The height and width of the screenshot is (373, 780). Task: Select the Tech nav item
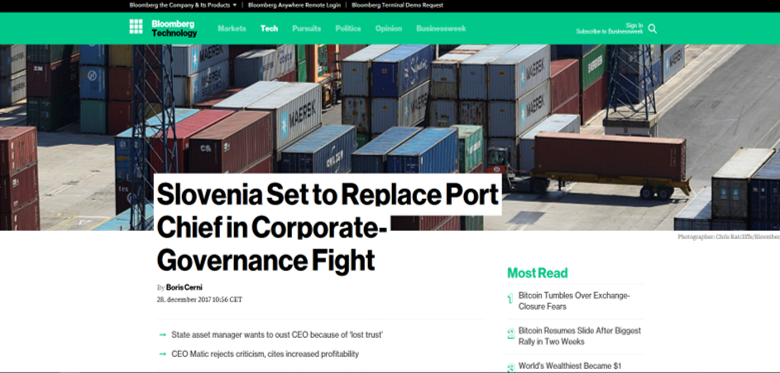pyautogui.click(x=269, y=28)
